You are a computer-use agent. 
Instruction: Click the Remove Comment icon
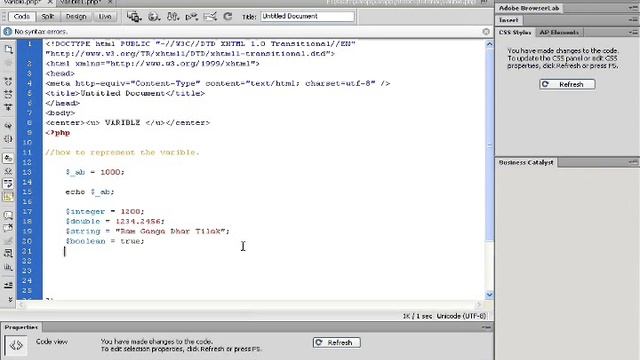coord(8,228)
